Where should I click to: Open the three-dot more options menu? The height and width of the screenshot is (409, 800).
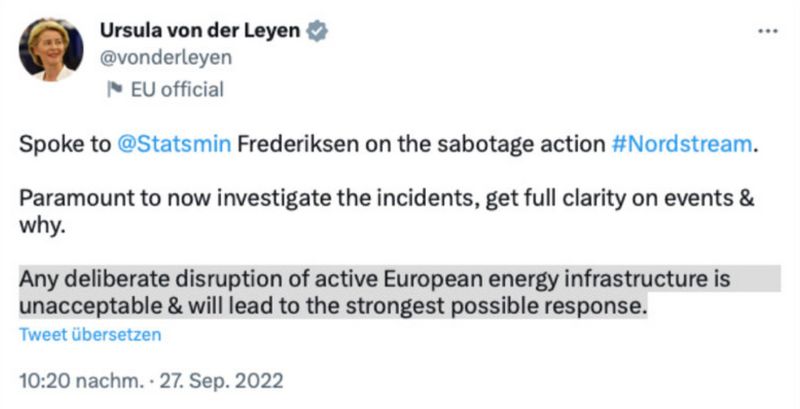click(x=768, y=31)
